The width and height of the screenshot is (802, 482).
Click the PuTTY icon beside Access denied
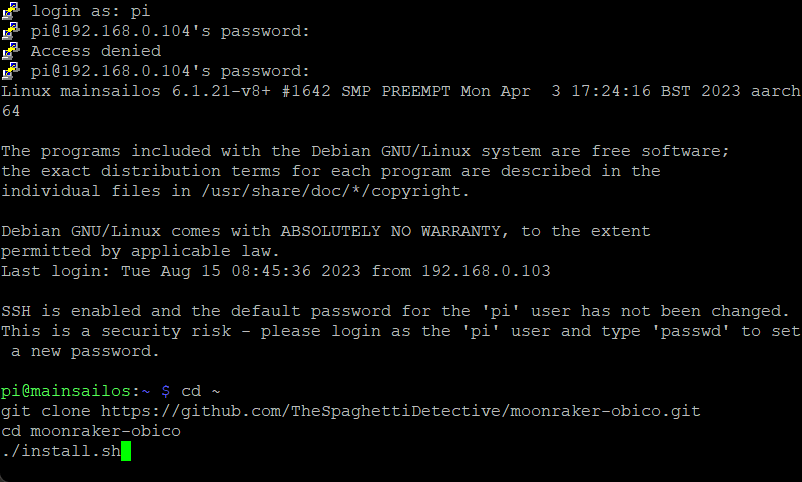tap(11, 51)
